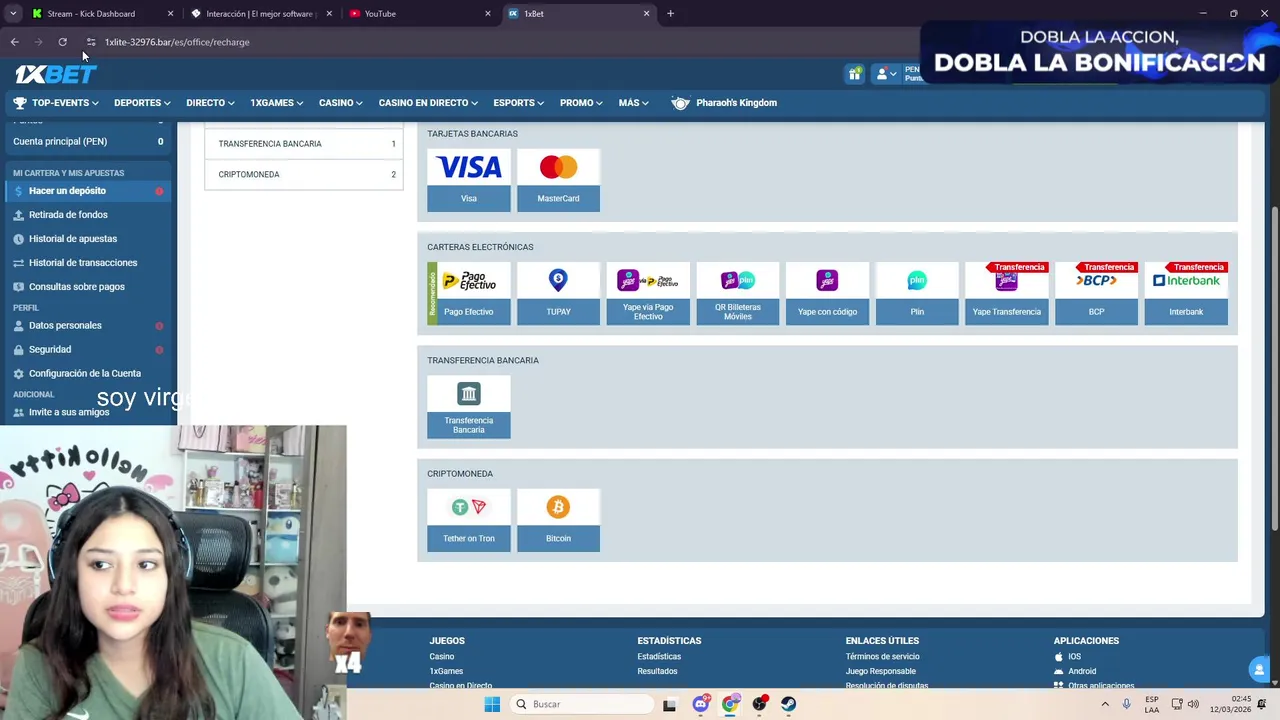Image resolution: width=1280 pixels, height=720 pixels.
Task: Click the Pharaoh's Kingdom promo icon
Action: tap(680, 103)
